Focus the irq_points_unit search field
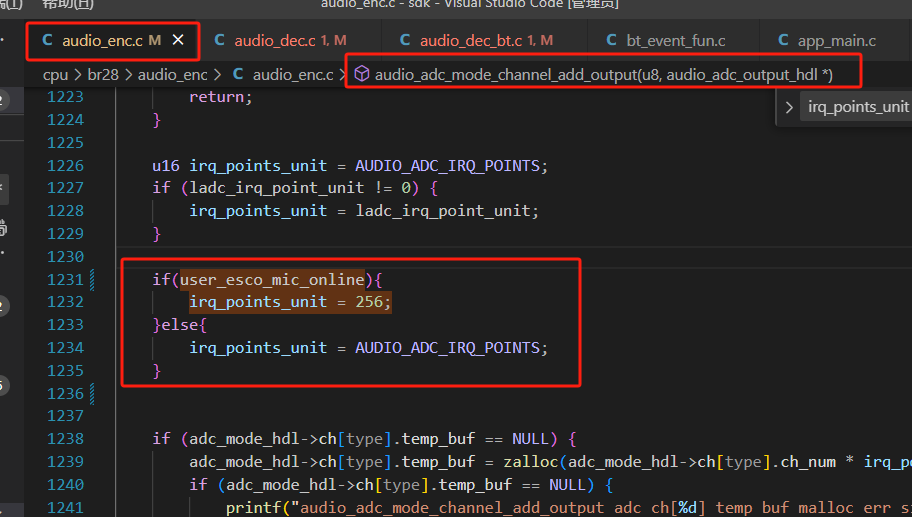Screen dimensions: 912x517 pyautogui.click(x=856, y=107)
